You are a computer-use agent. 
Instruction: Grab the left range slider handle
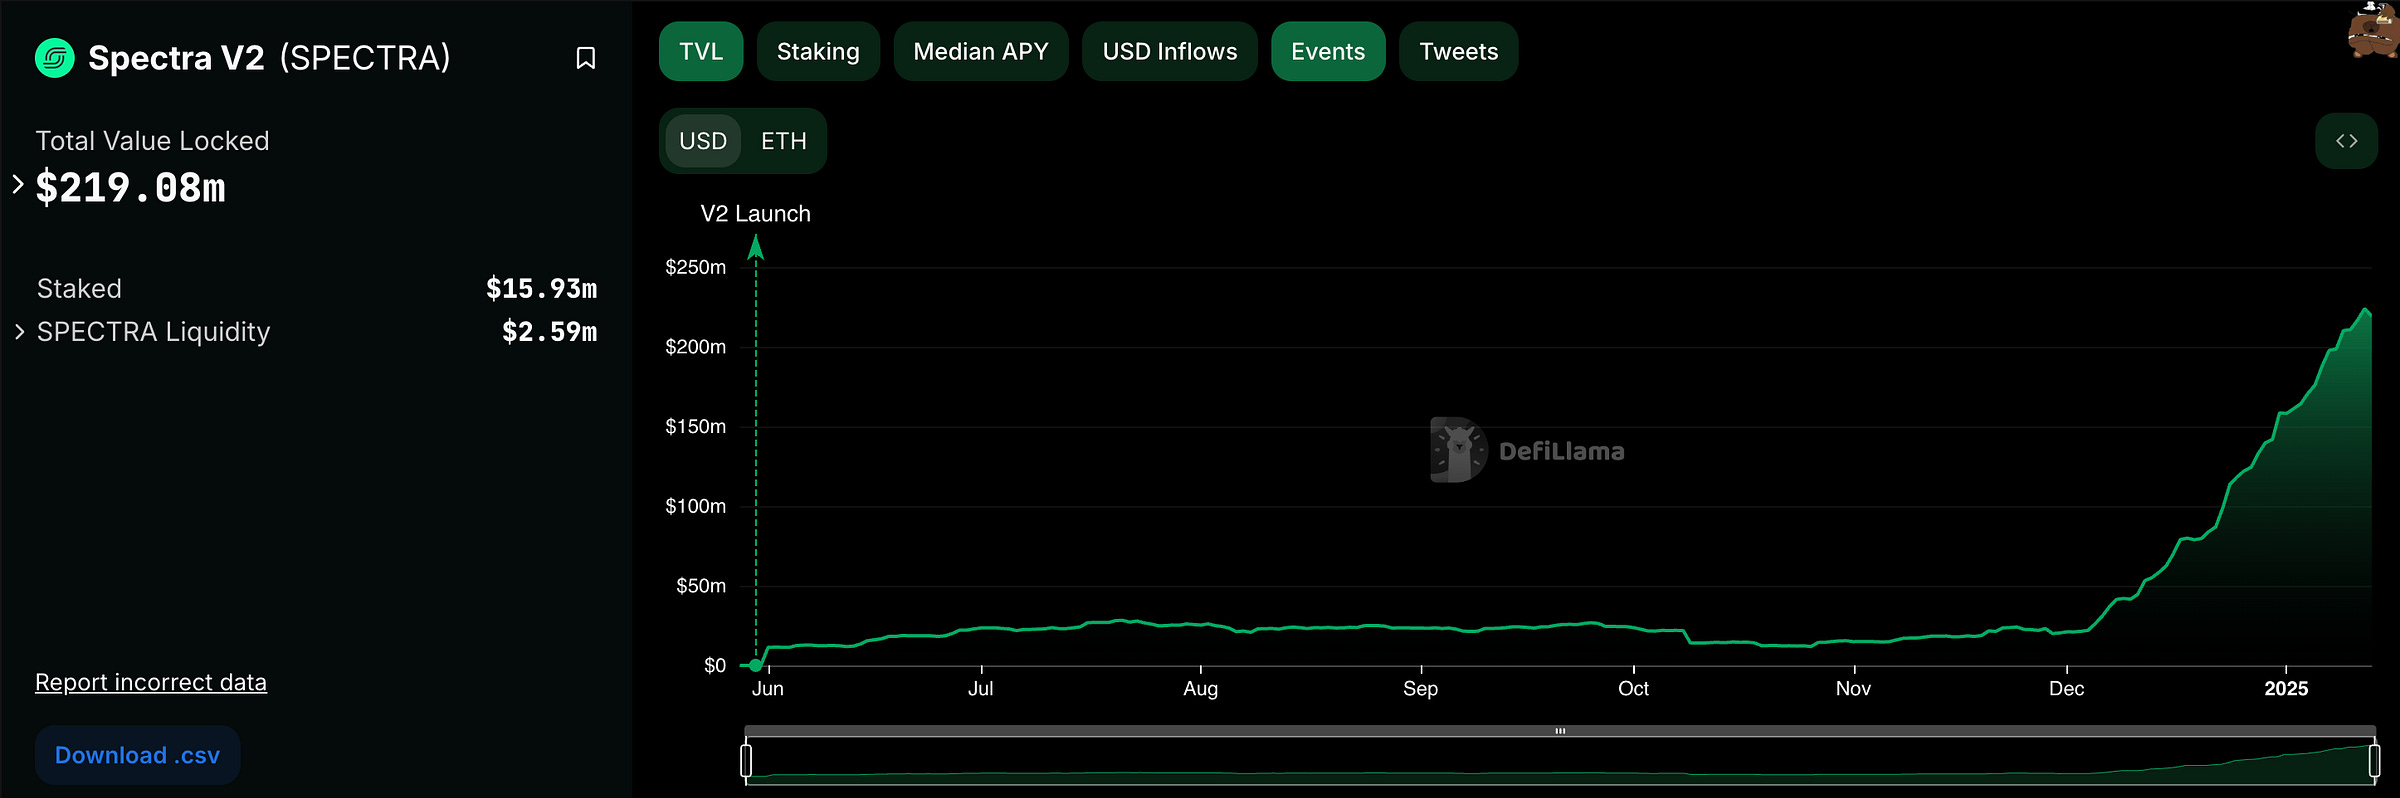[746, 760]
